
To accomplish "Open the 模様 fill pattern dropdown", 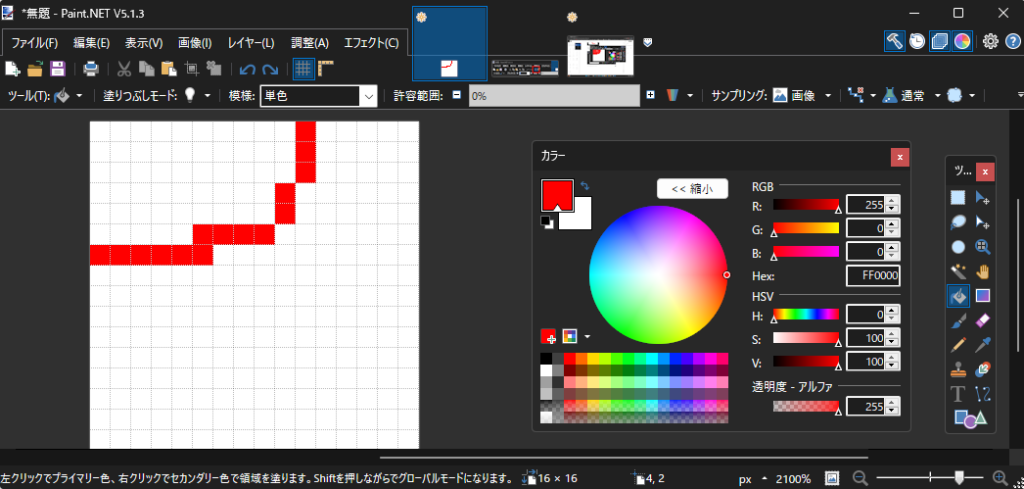I will [x=367, y=96].
